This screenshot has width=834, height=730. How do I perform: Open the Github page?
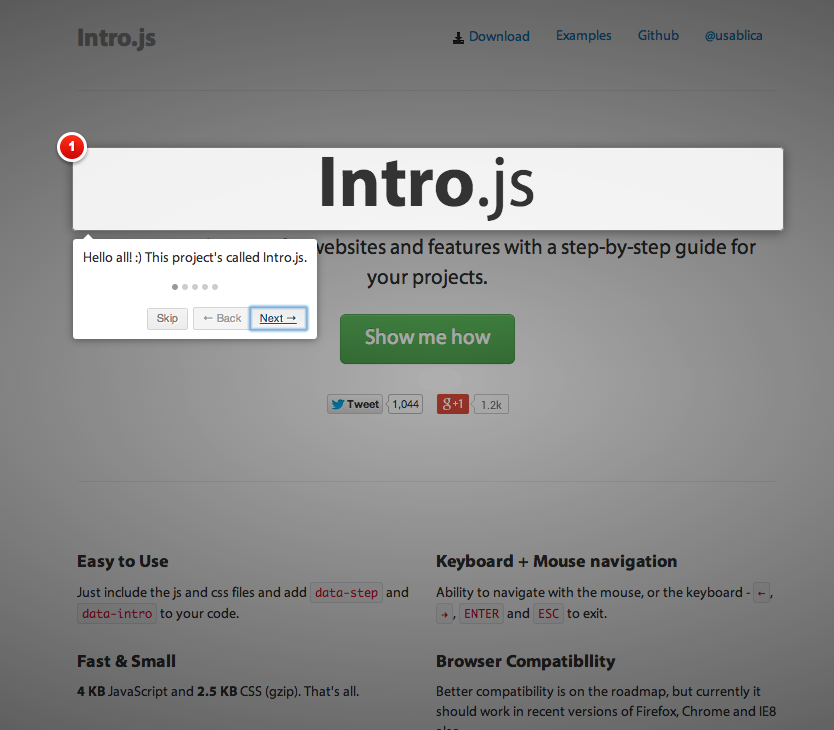click(x=657, y=35)
